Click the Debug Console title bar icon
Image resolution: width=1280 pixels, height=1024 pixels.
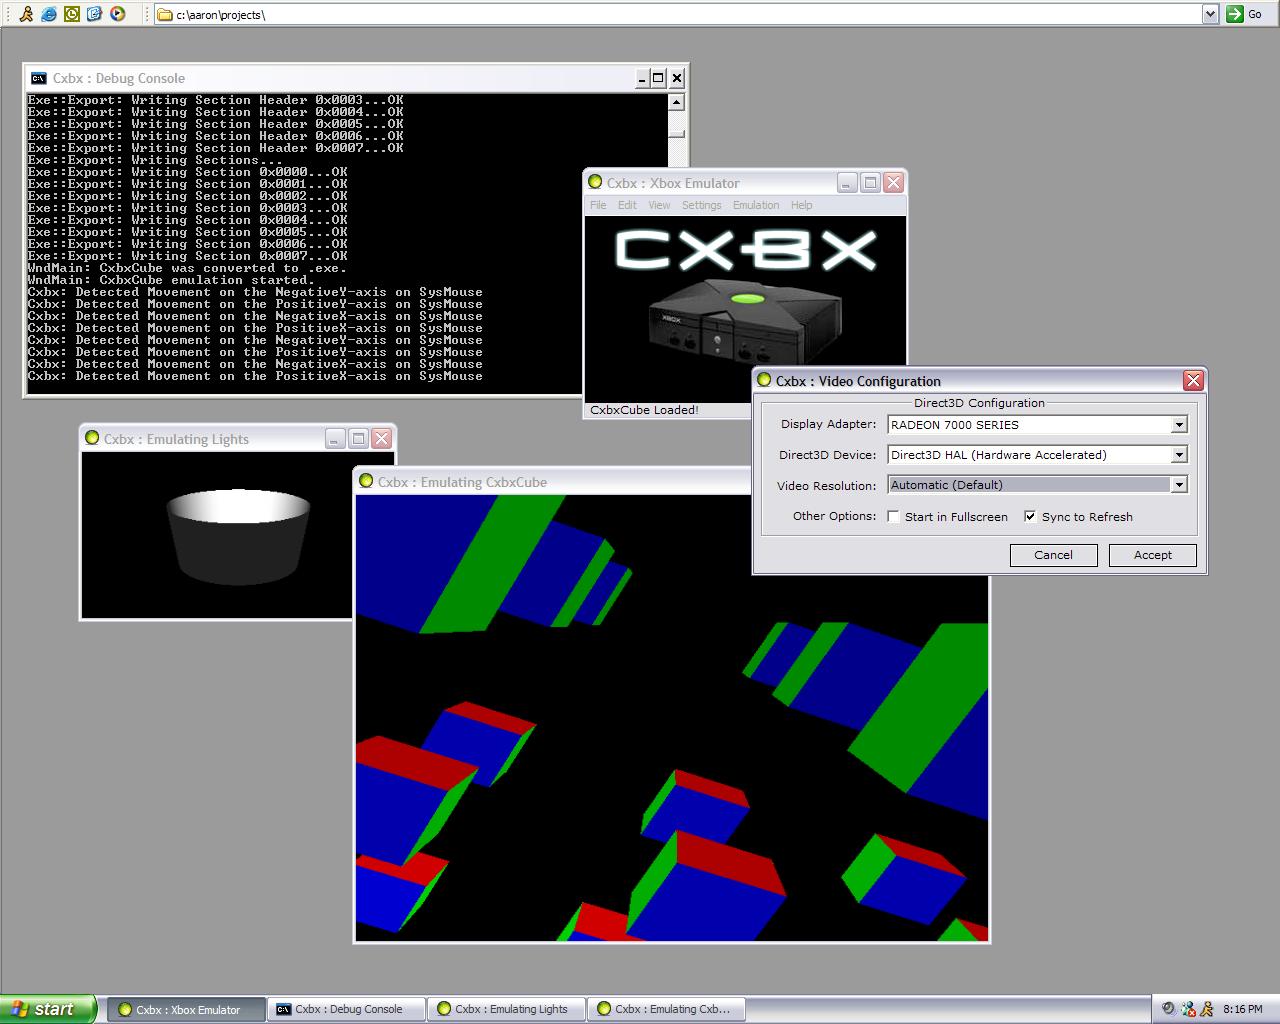click(38, 78)
